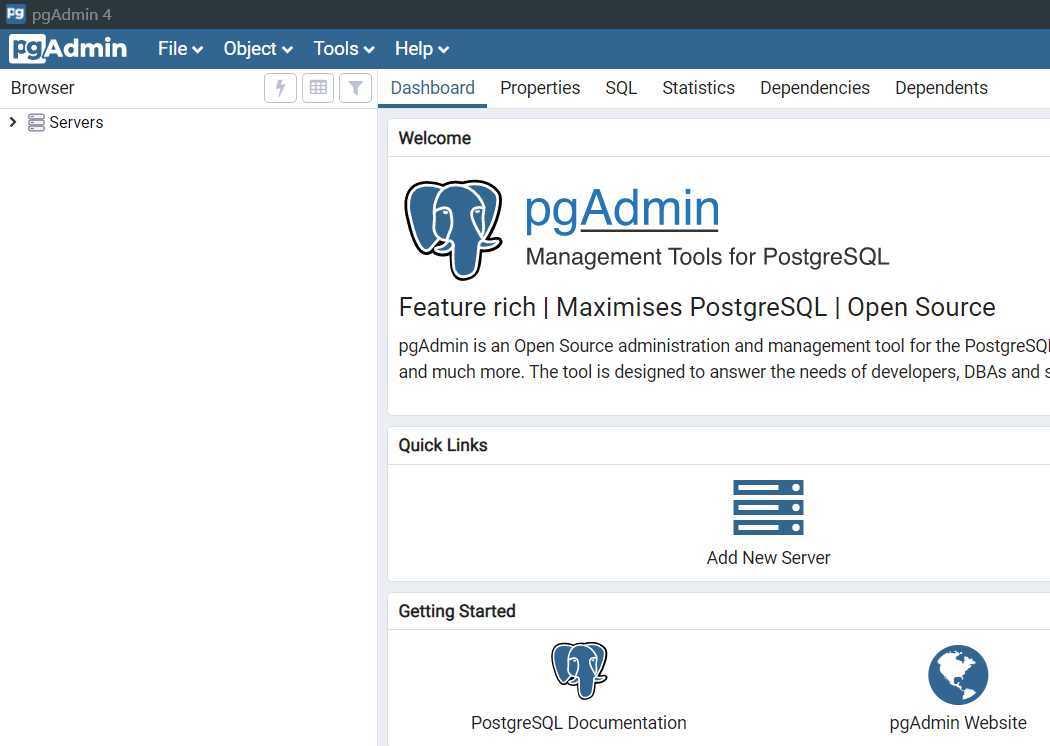Image resolution: width=1050 pixels, height=746 pixels.
Task: Click the Add New Server icon
Action: tap(768, 508)
